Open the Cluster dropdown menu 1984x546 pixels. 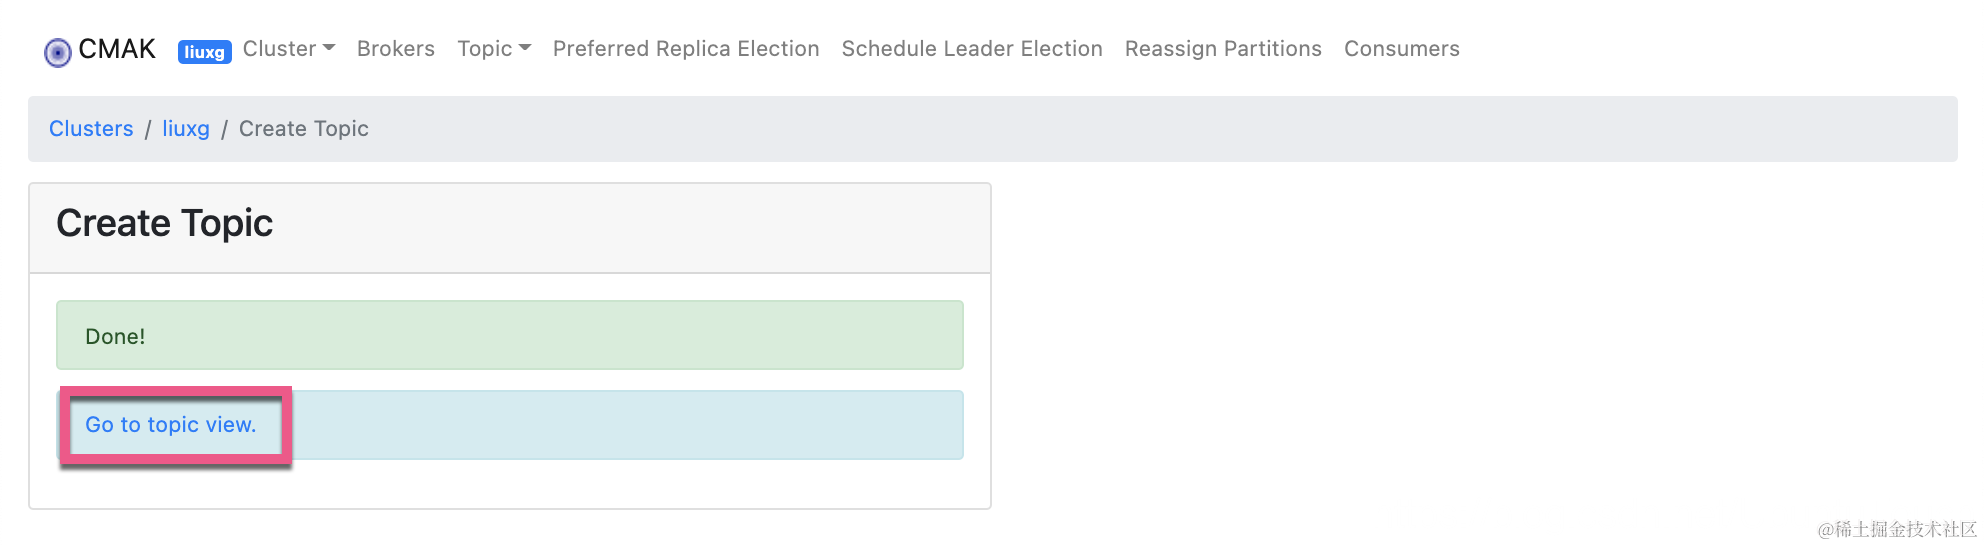click(x=280, y=49)
